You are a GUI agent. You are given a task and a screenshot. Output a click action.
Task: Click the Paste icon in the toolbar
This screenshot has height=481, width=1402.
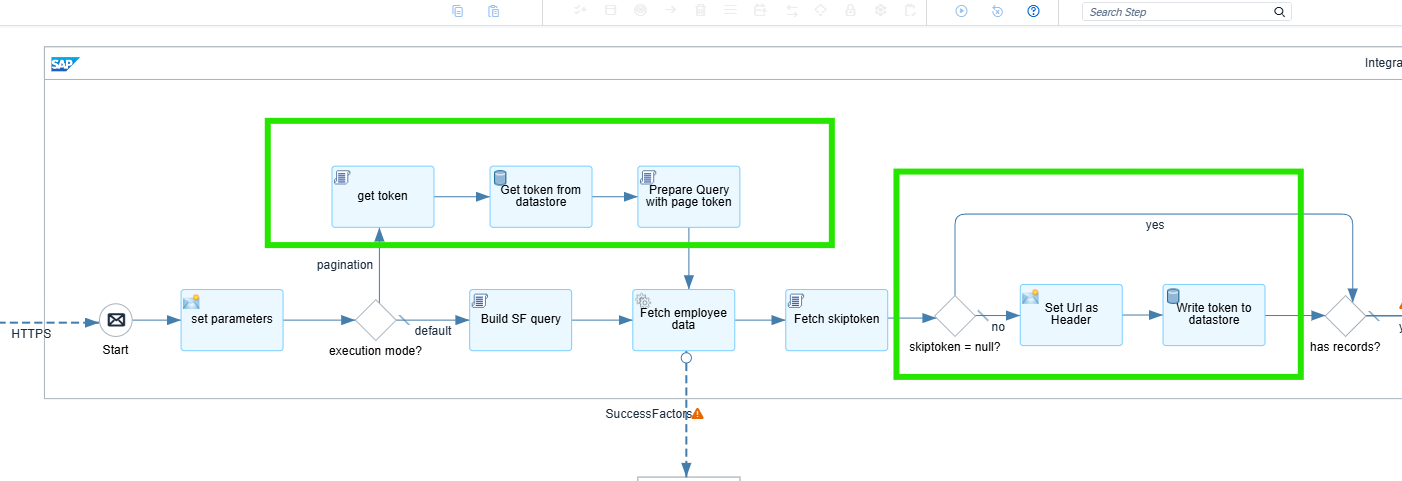(494, 12)
